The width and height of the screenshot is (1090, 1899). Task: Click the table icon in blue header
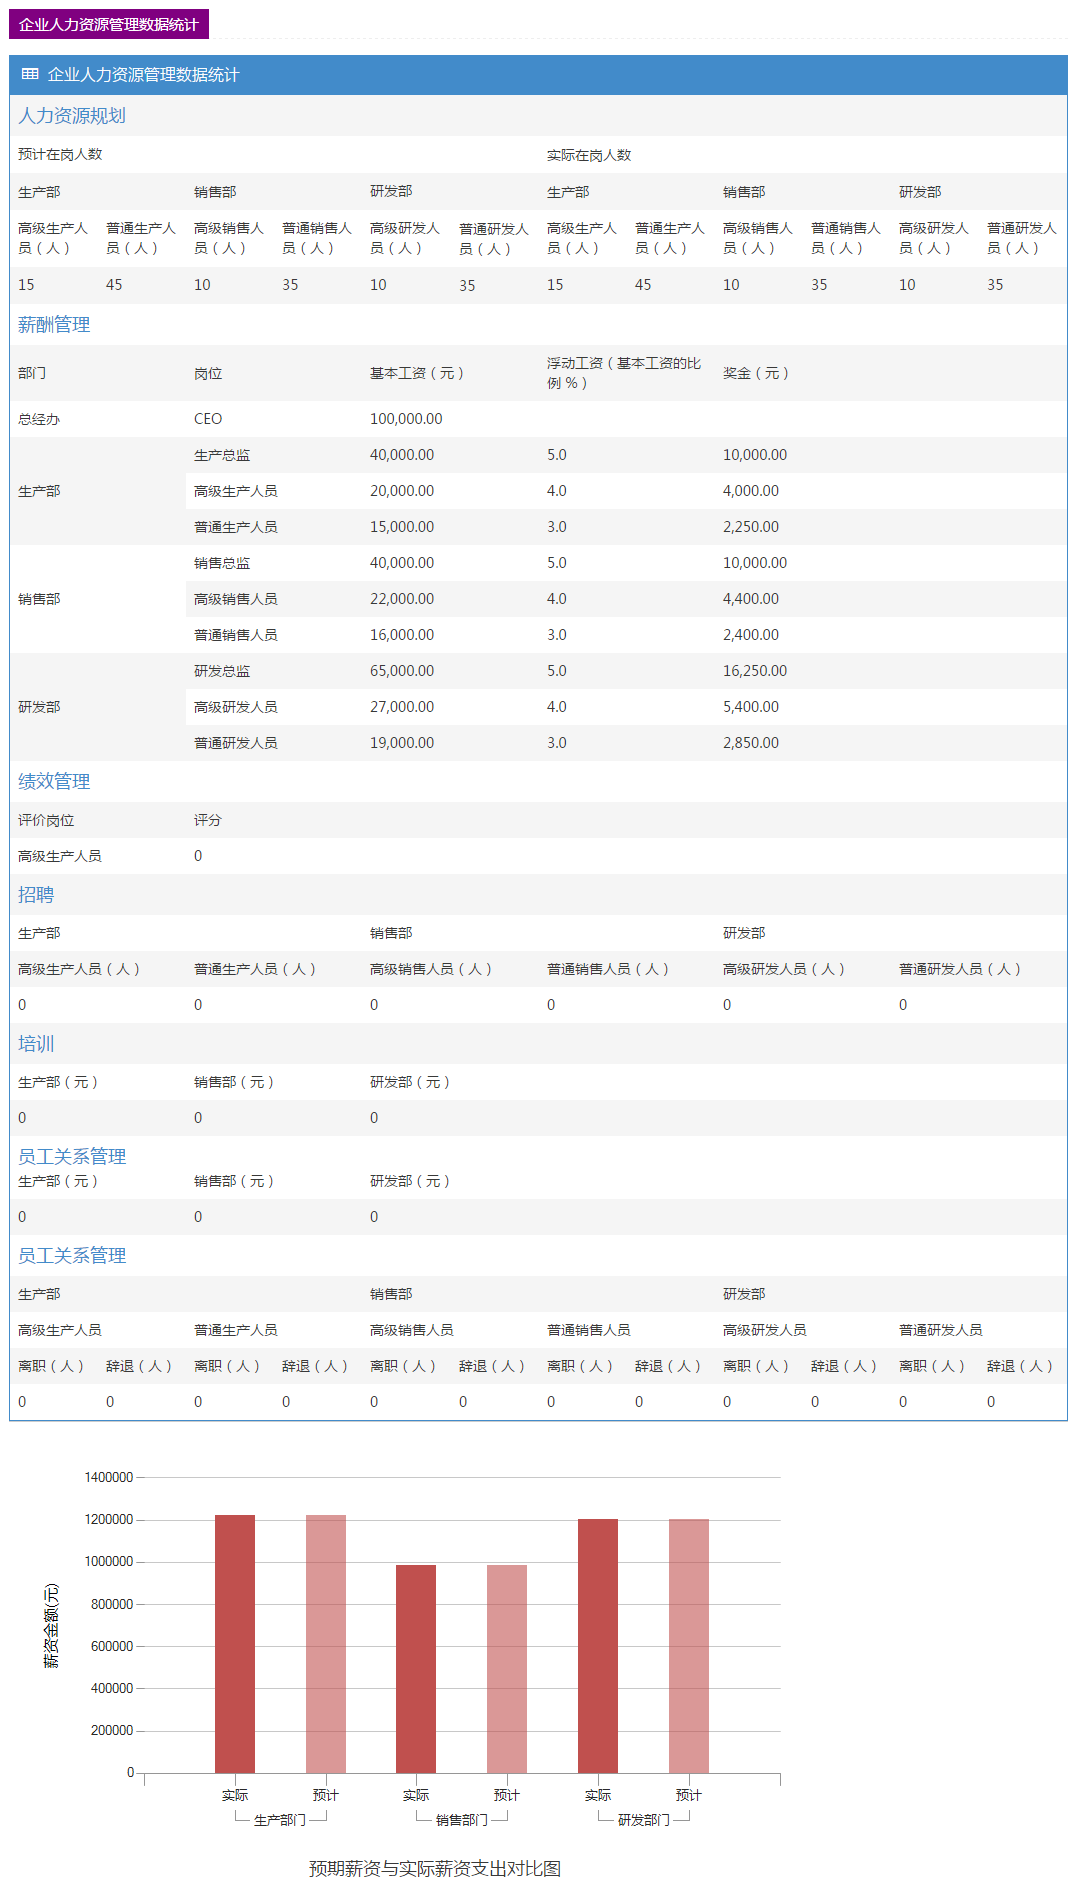click(30, 74)
